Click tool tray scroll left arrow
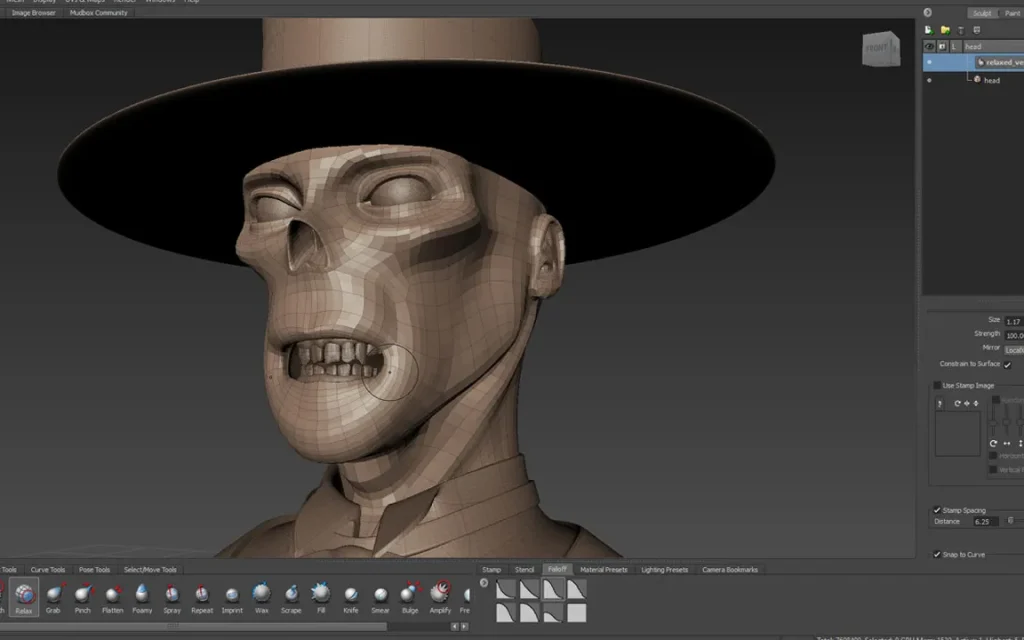Image resolution: width=1024 pixels, height=640 pixels. [455, 626]
